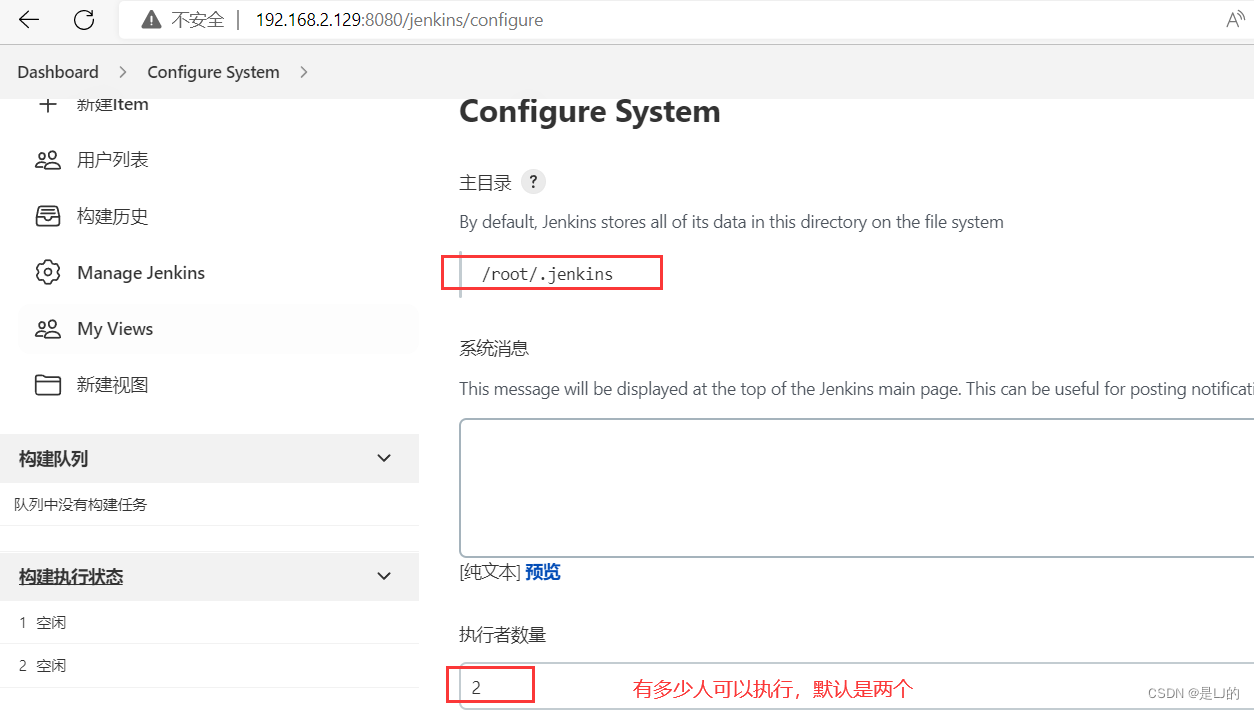Click the 主目录 label
The width and height of the screenshot is (1254, 710).
(x=485, y=183)
